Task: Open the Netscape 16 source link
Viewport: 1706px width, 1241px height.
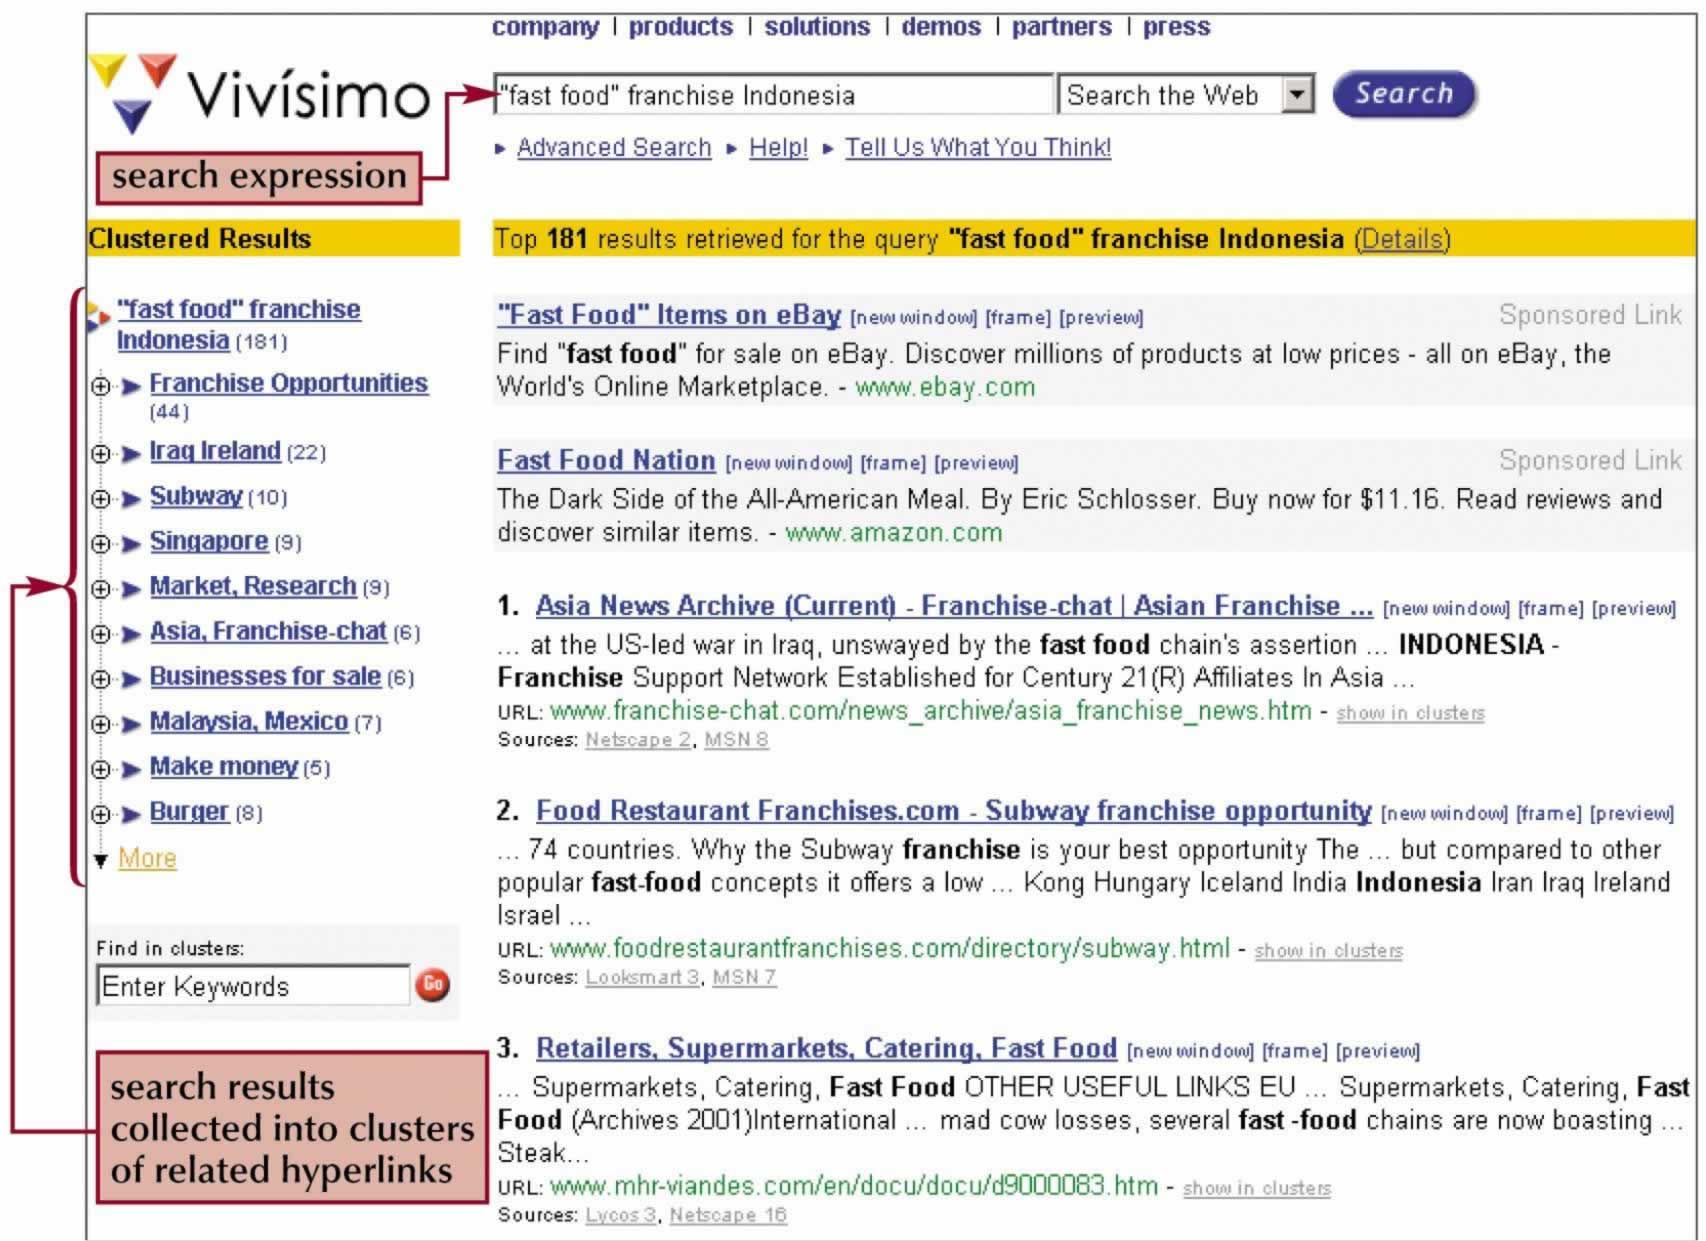Action: click(x=728, y=1215)
